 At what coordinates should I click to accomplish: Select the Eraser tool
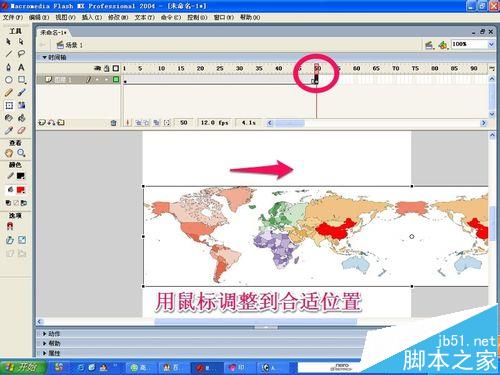click(21, 131)
